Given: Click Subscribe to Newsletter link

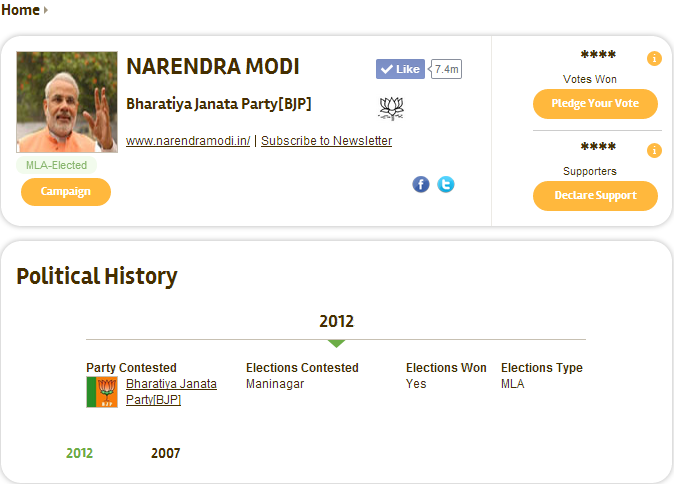Looking at the screenshot, I should click(x=326, y=141).
